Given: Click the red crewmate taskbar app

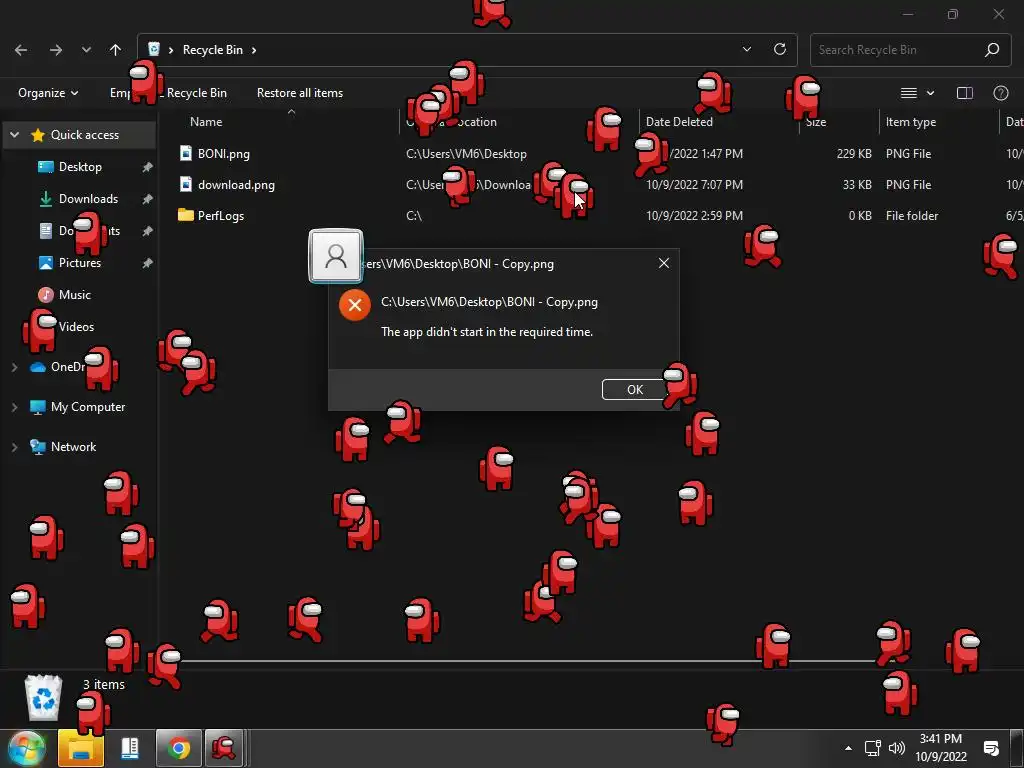Looking at the screenshot, I should tap(224, 748).
